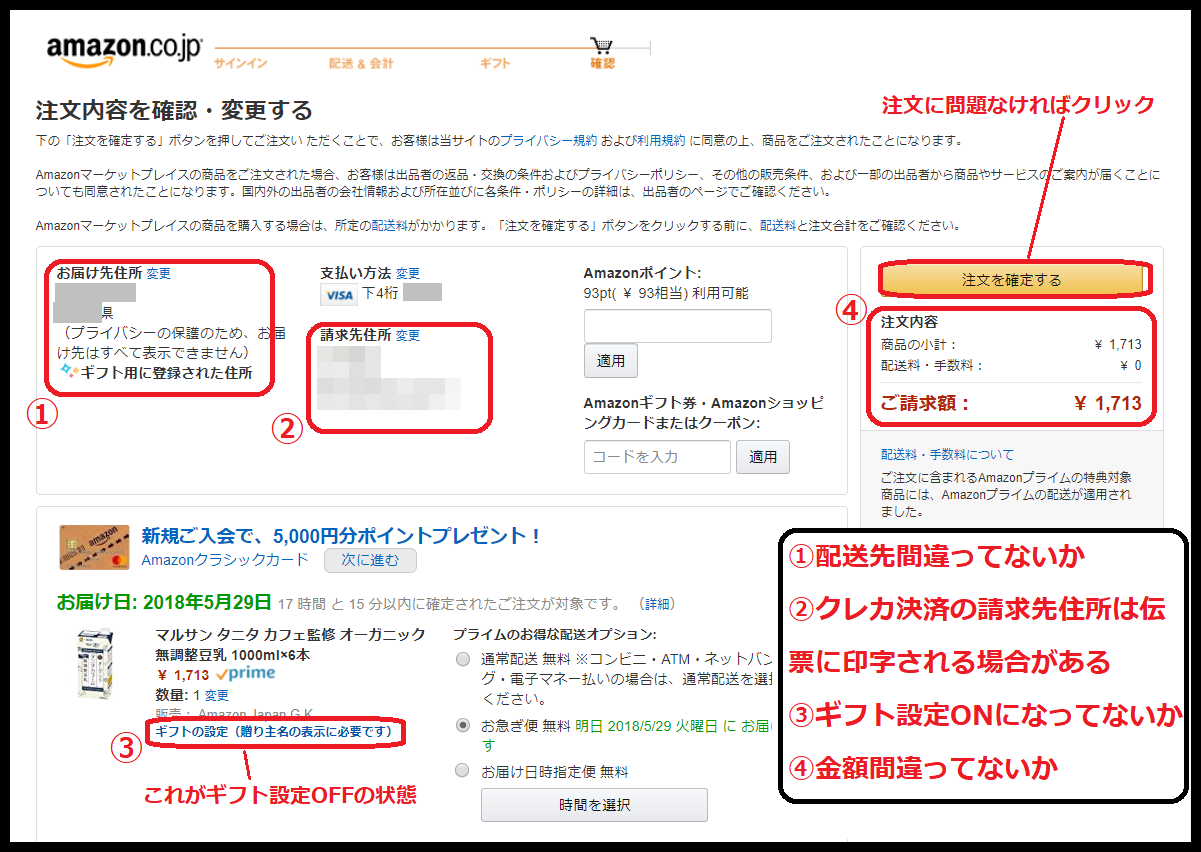Click 変更 next to 支払い方法
1201x852 pixels.
coord(407,273)
